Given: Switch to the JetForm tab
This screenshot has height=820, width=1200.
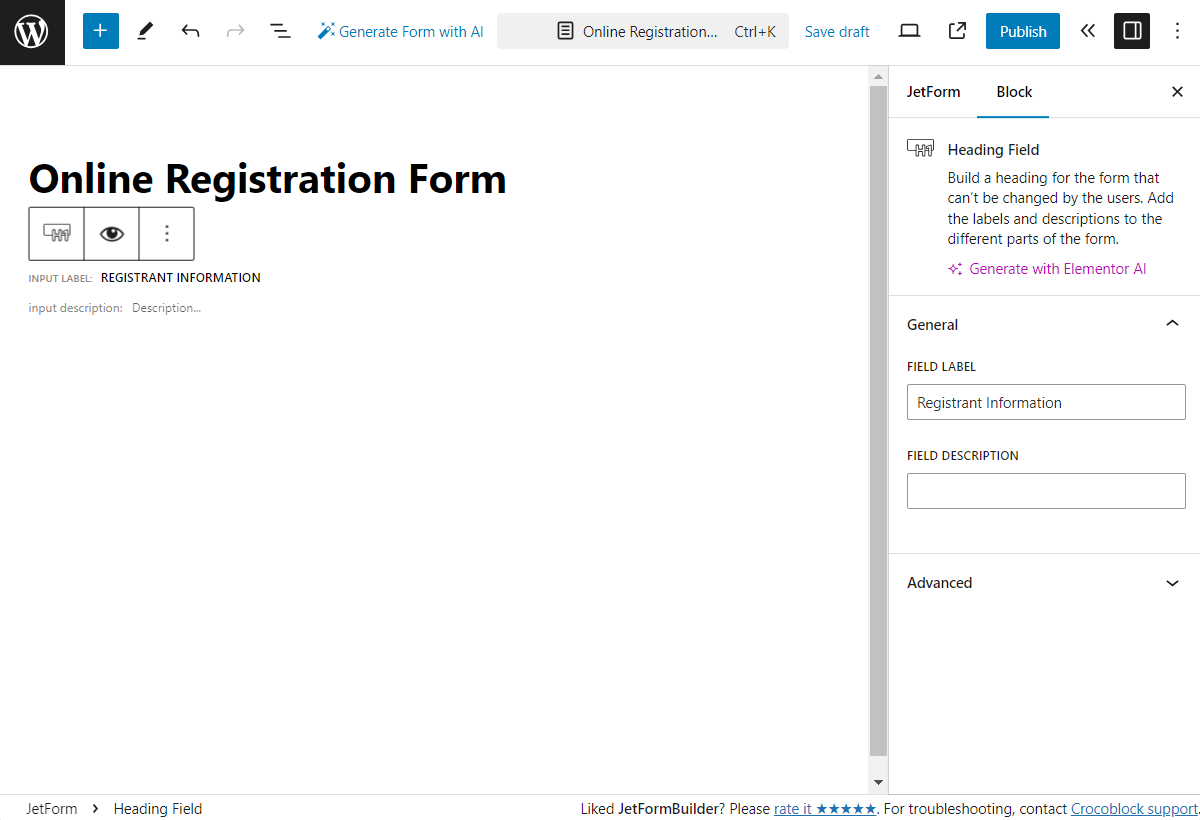Looking at the screenshot, I should [x=933, y=91].
